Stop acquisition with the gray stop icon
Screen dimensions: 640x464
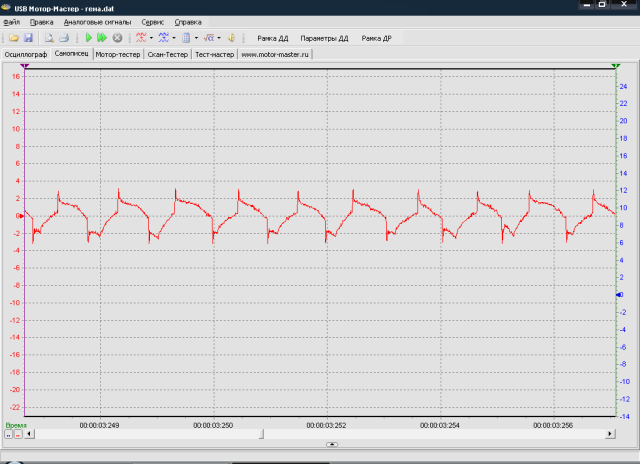click(118, 38)
